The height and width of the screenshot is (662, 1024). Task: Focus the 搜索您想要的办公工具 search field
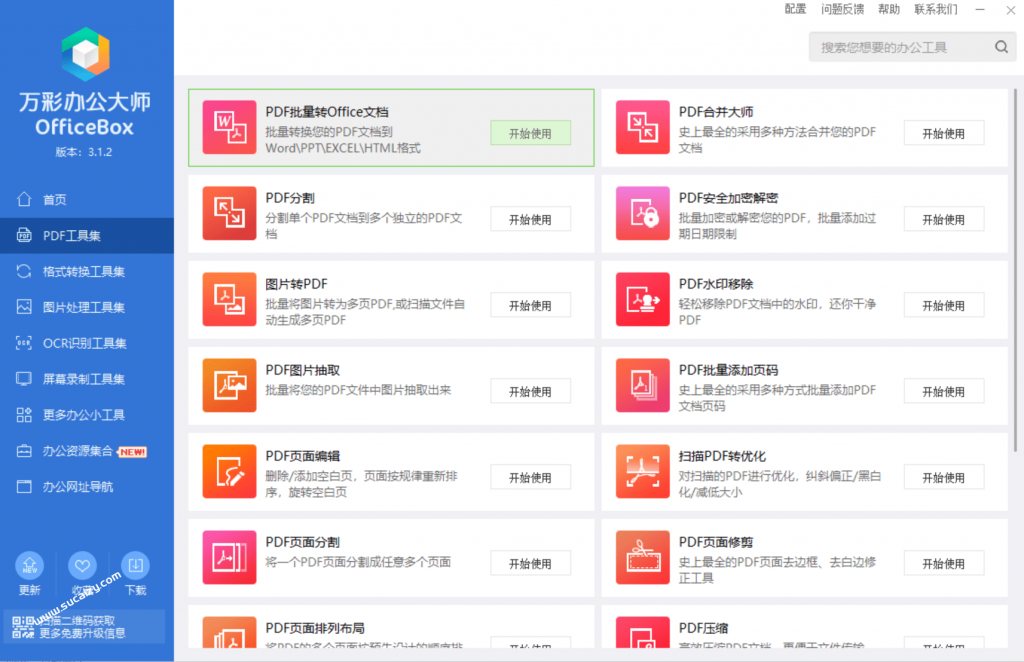click(912, 47)
